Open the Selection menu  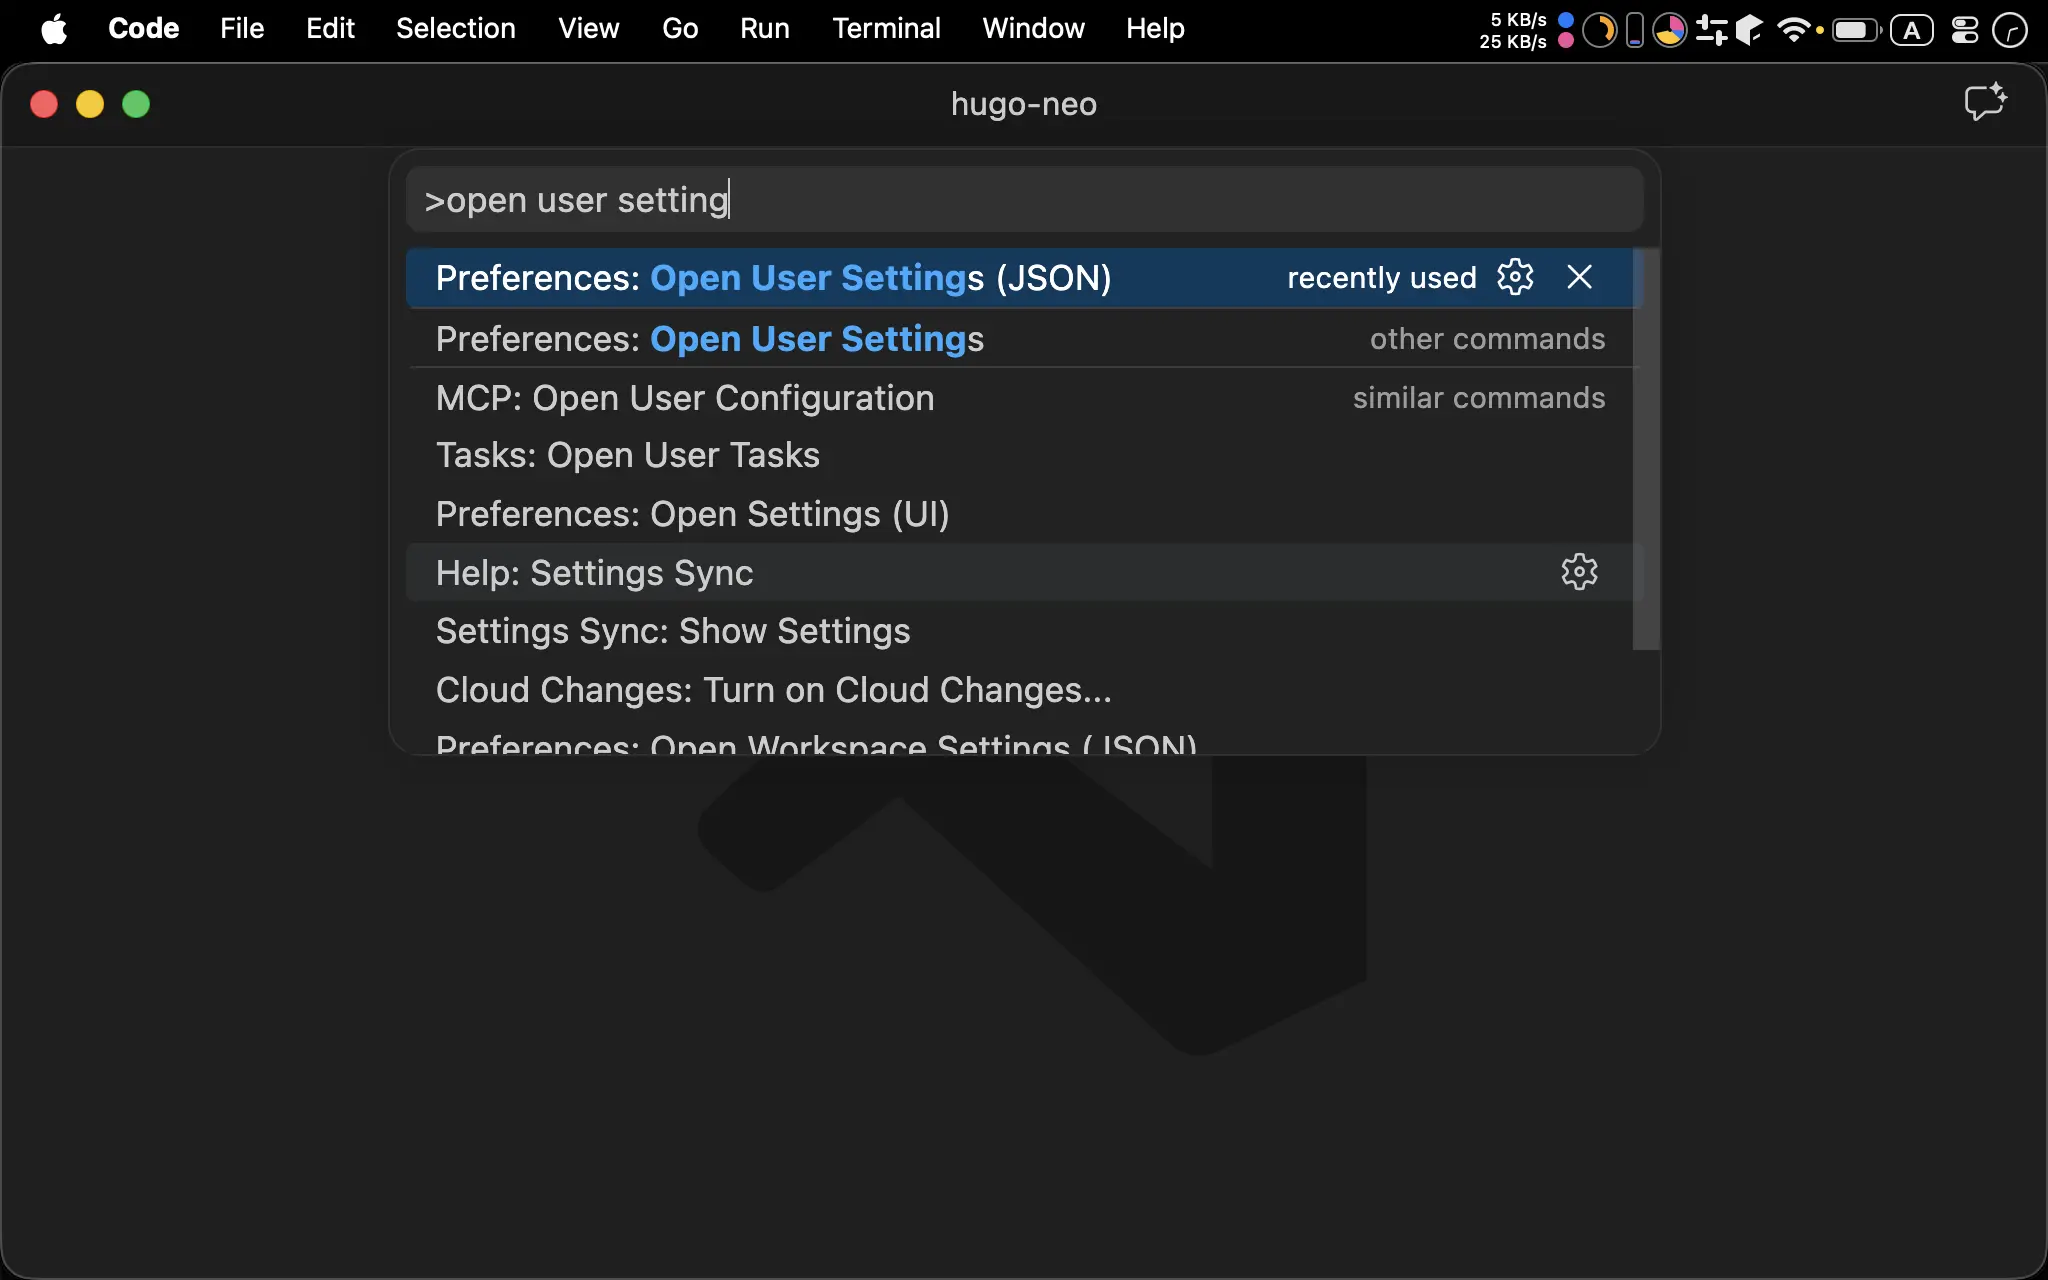point(456,28)
